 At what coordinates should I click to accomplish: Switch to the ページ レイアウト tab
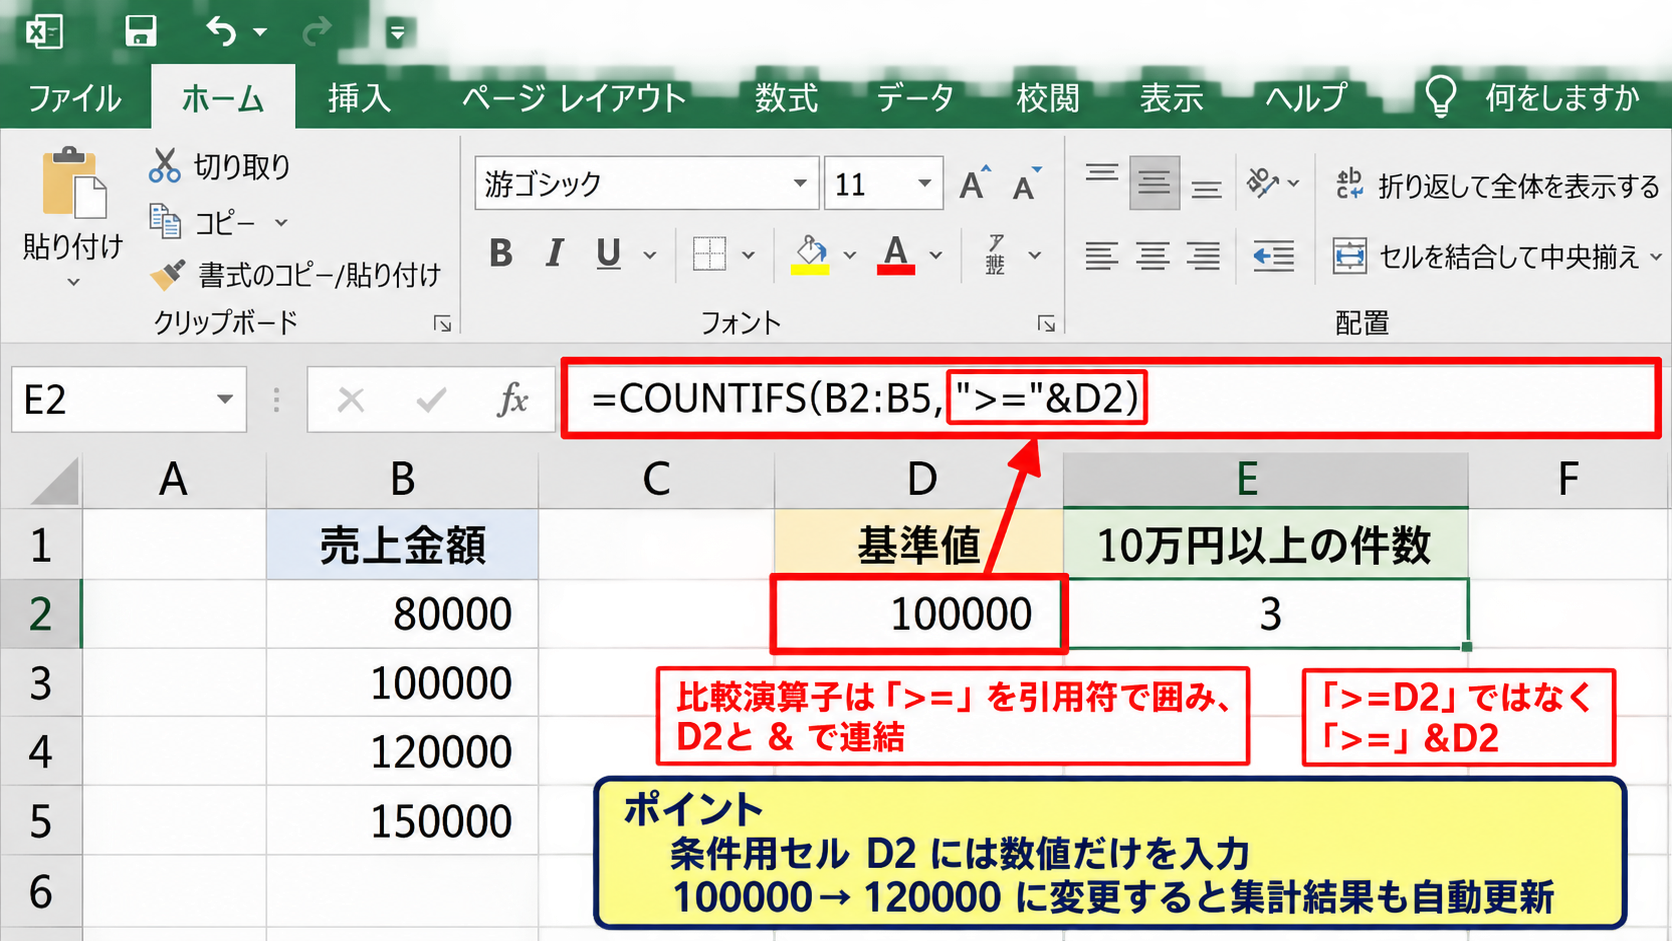click(x=574, y=98)
